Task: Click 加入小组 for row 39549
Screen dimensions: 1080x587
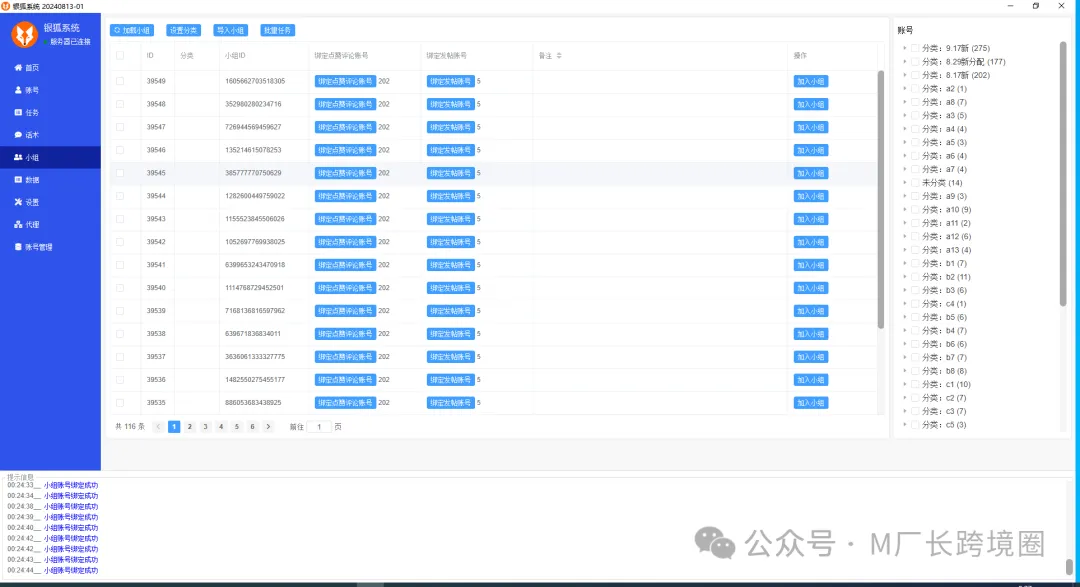Action: point(811,81)
